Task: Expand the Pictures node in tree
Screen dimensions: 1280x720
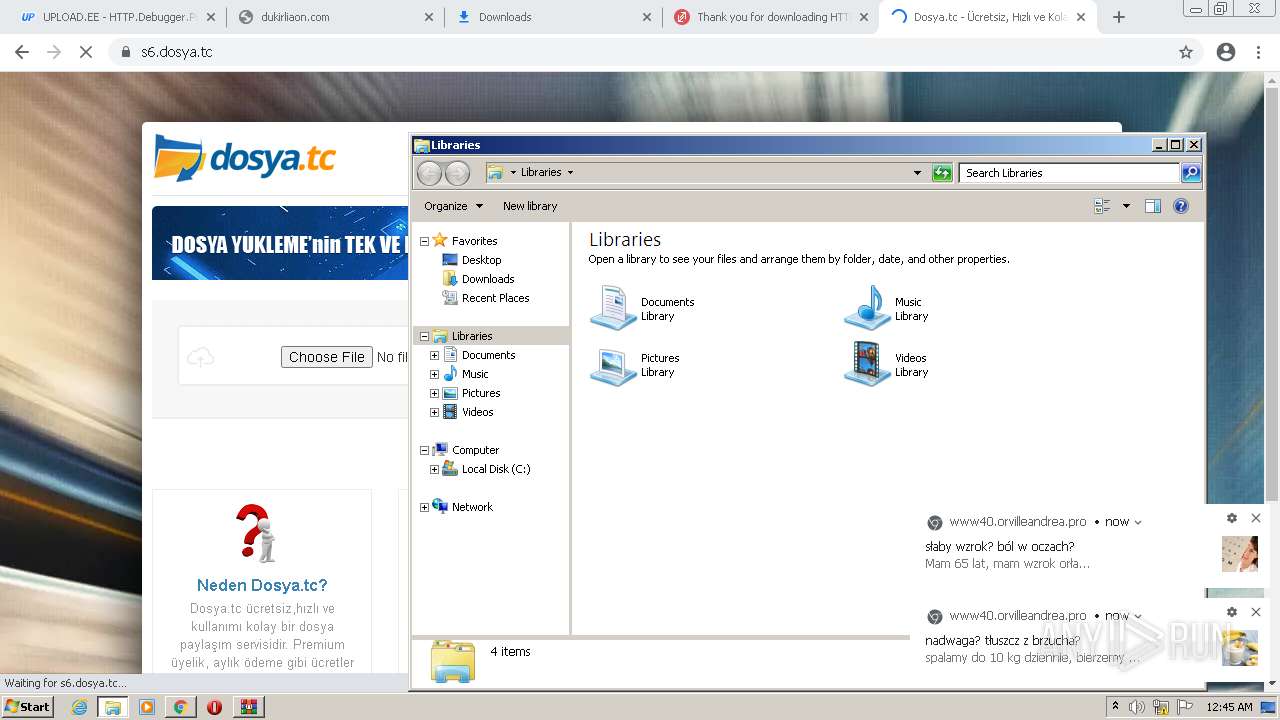Action: coord(434,393)
